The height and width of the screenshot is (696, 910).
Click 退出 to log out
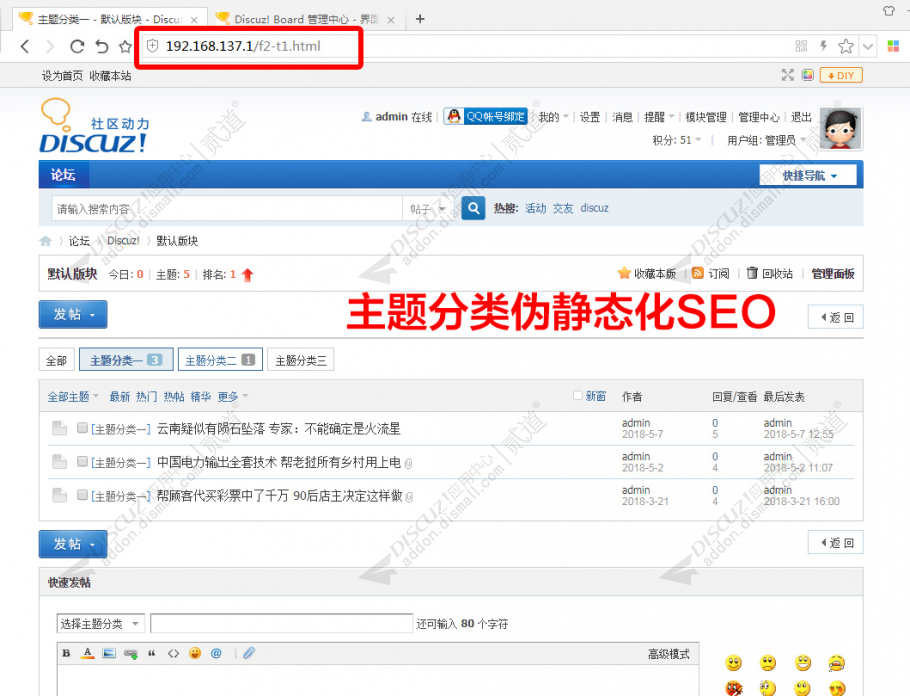(801, 117)
